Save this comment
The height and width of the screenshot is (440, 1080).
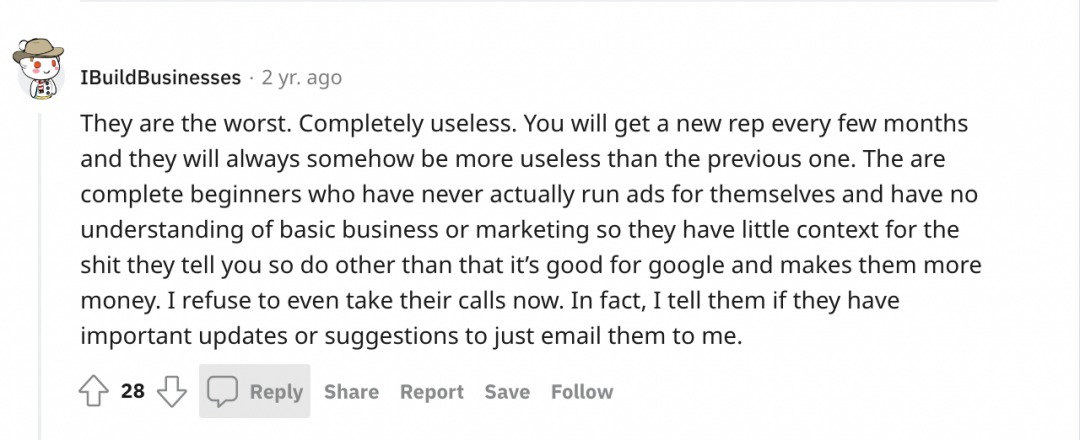[x=507, y=392]
